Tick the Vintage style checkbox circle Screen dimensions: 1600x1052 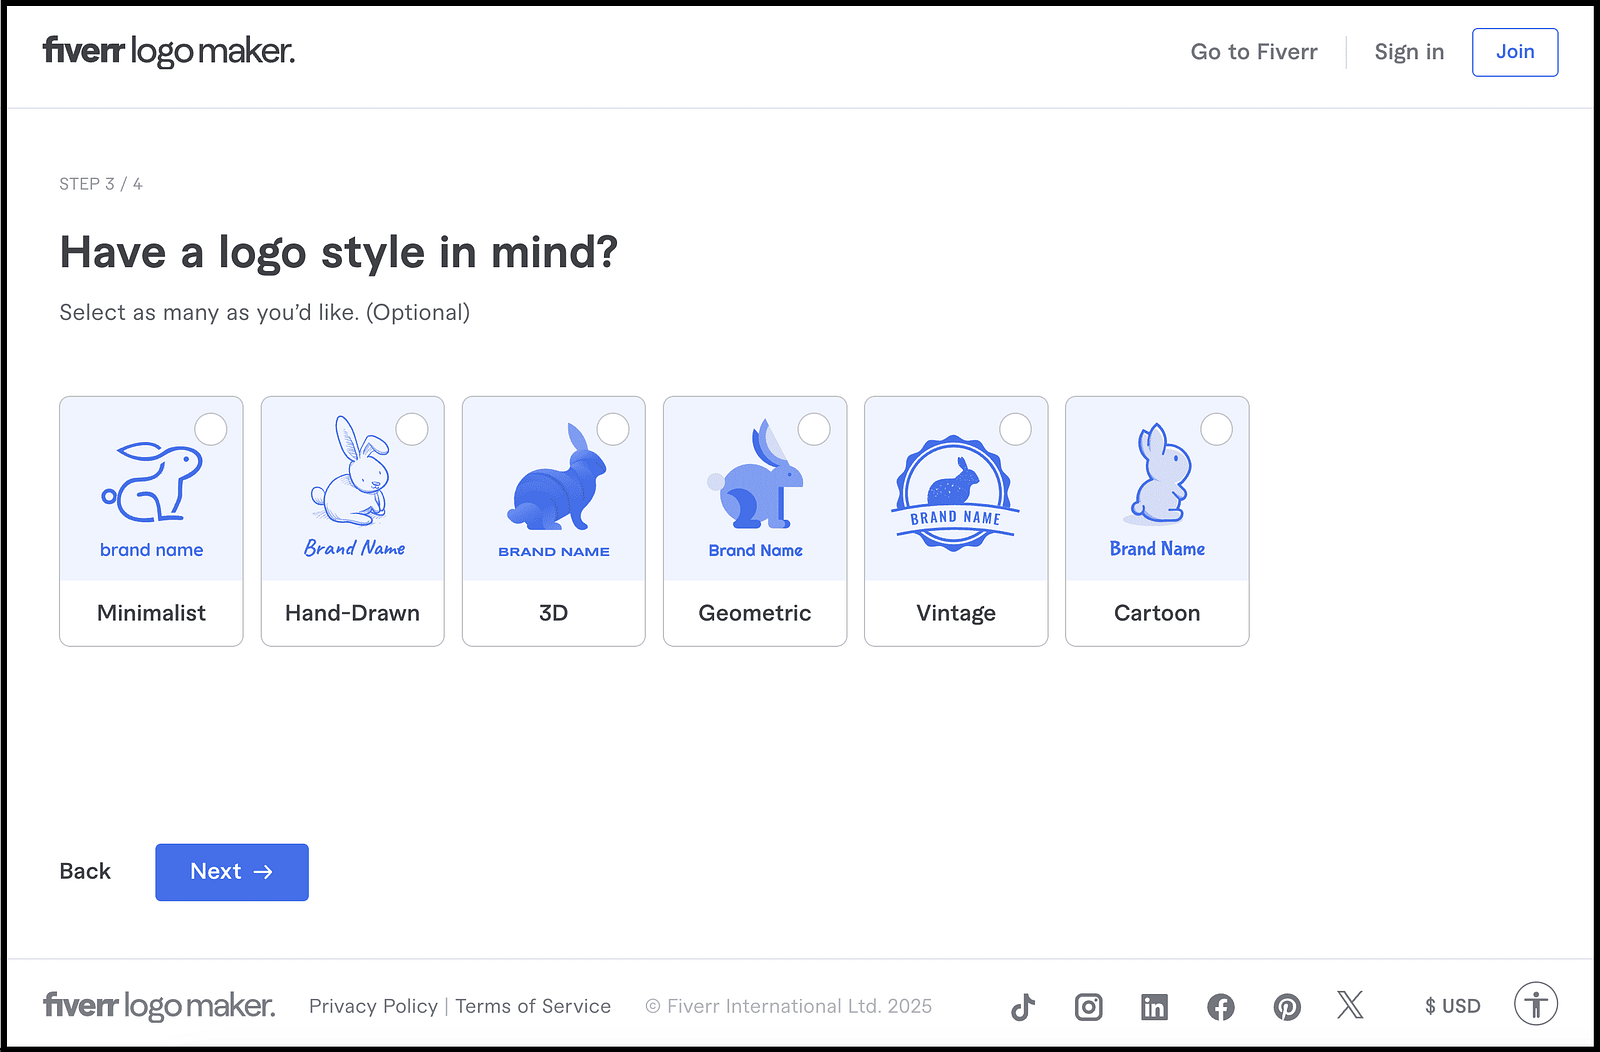[1015, 429]
